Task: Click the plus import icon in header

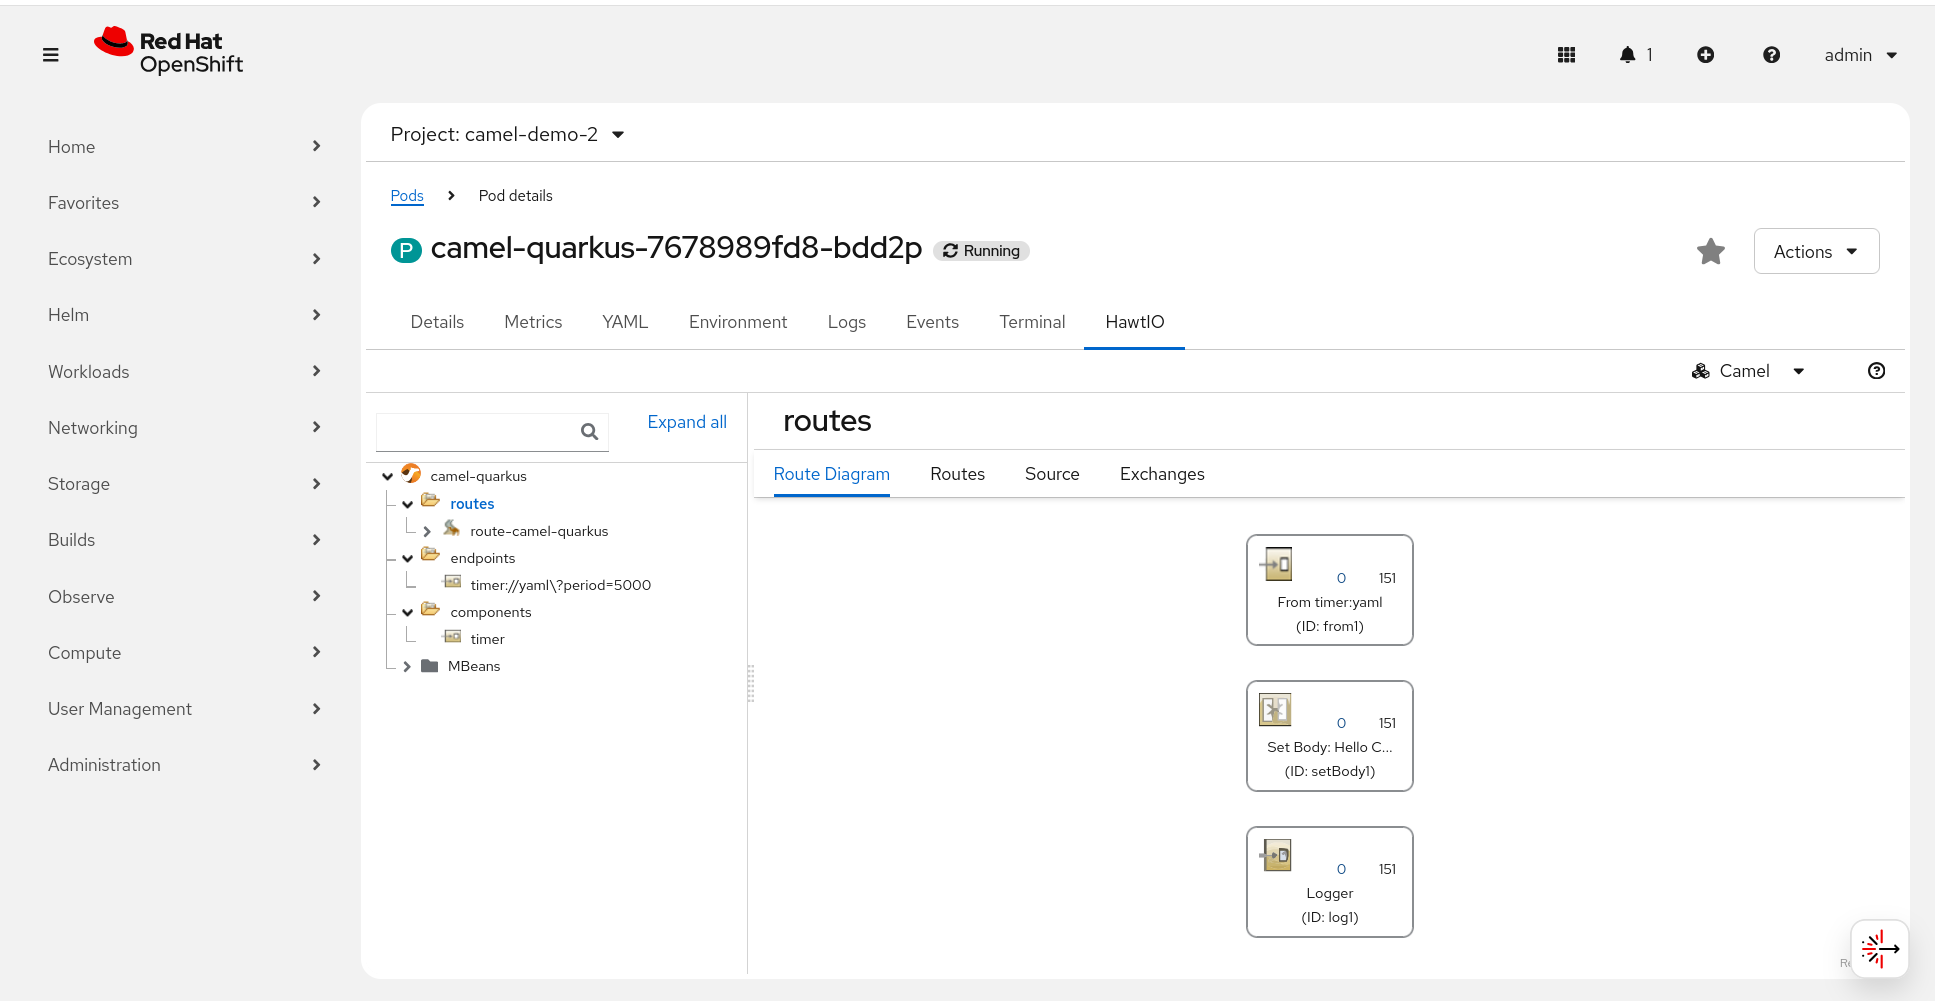Action: tap(1705, 55)
